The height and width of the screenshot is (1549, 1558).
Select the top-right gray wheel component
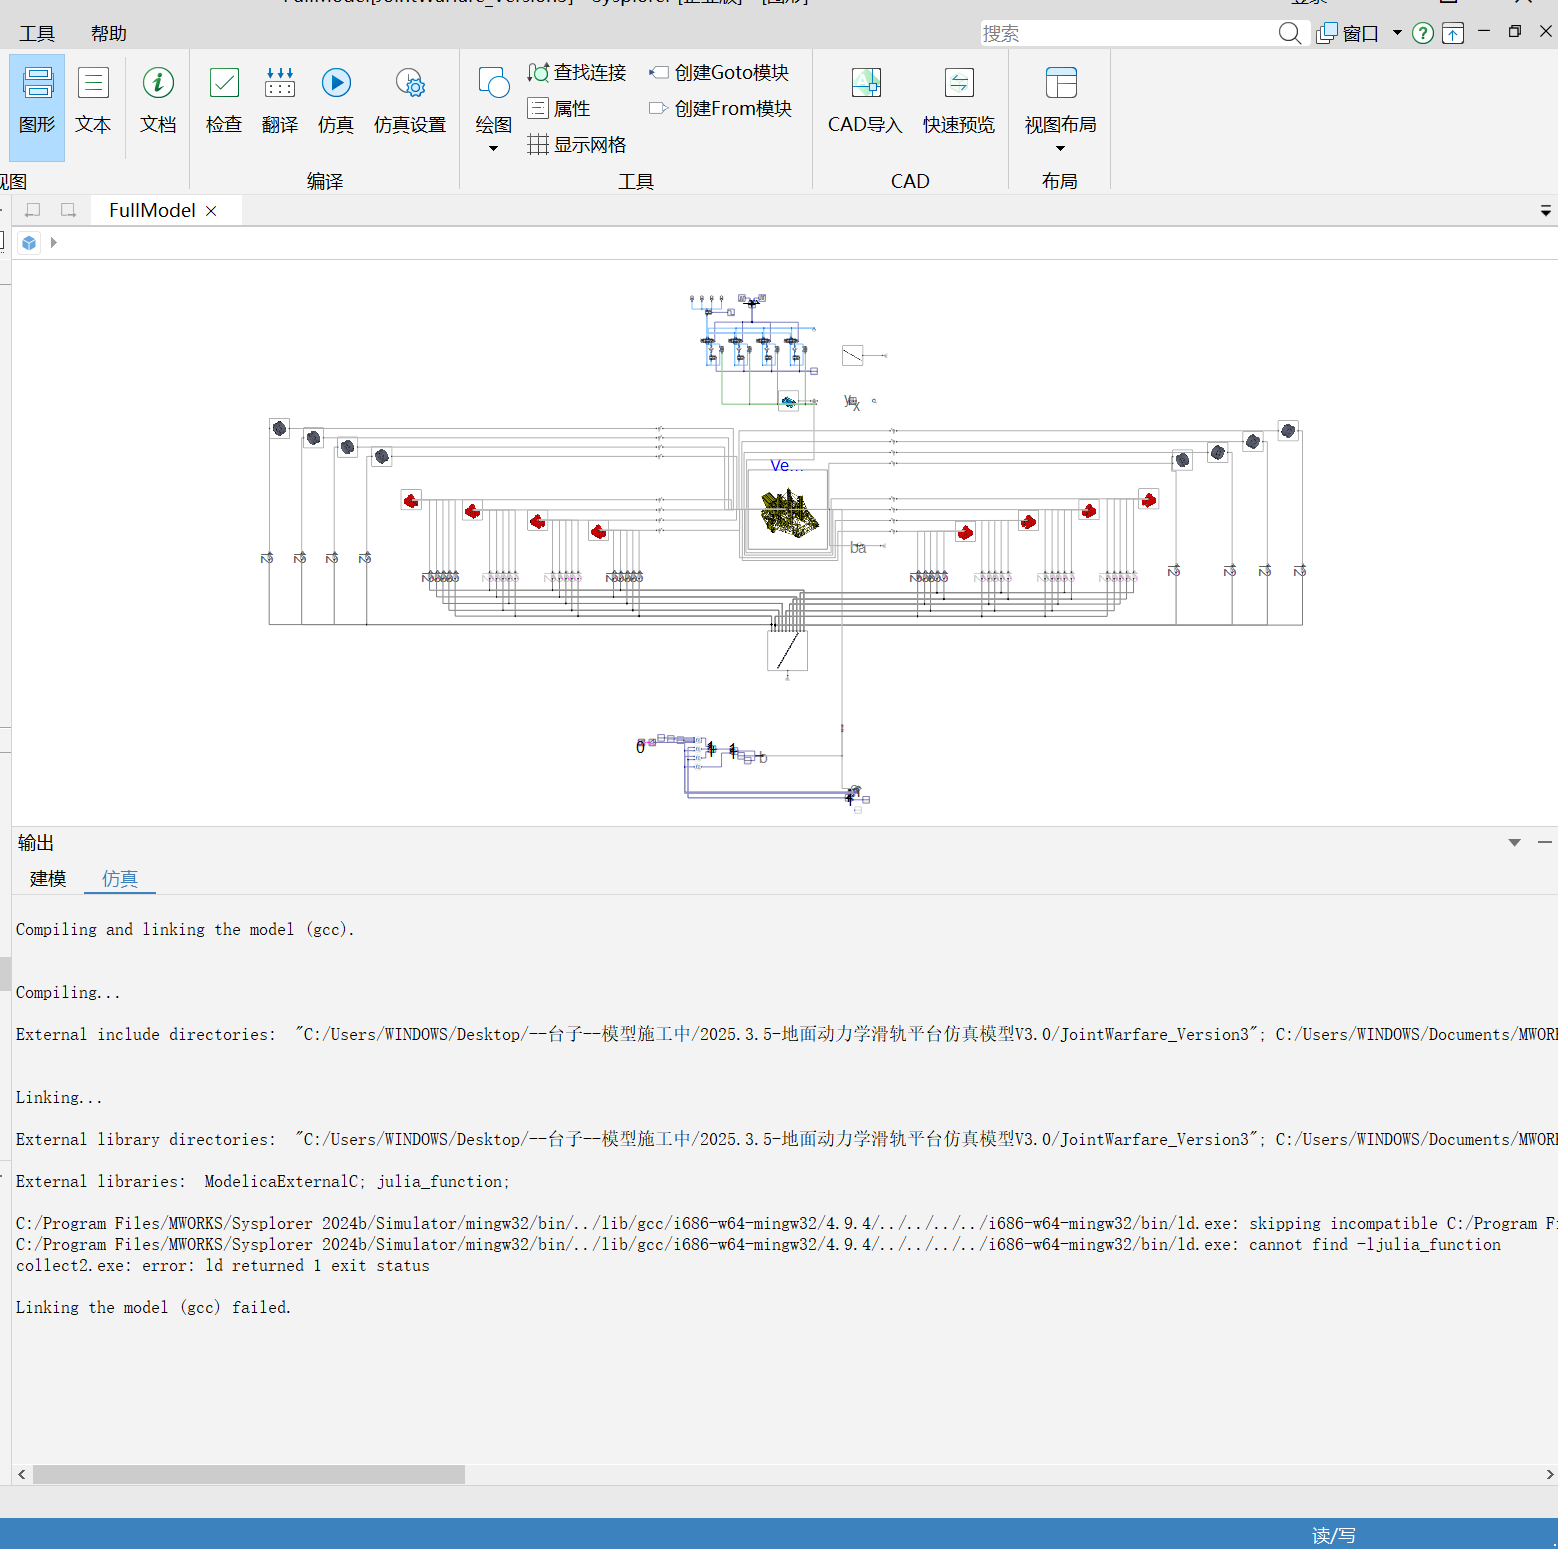pyautogui.click(x=1288, y=431)
